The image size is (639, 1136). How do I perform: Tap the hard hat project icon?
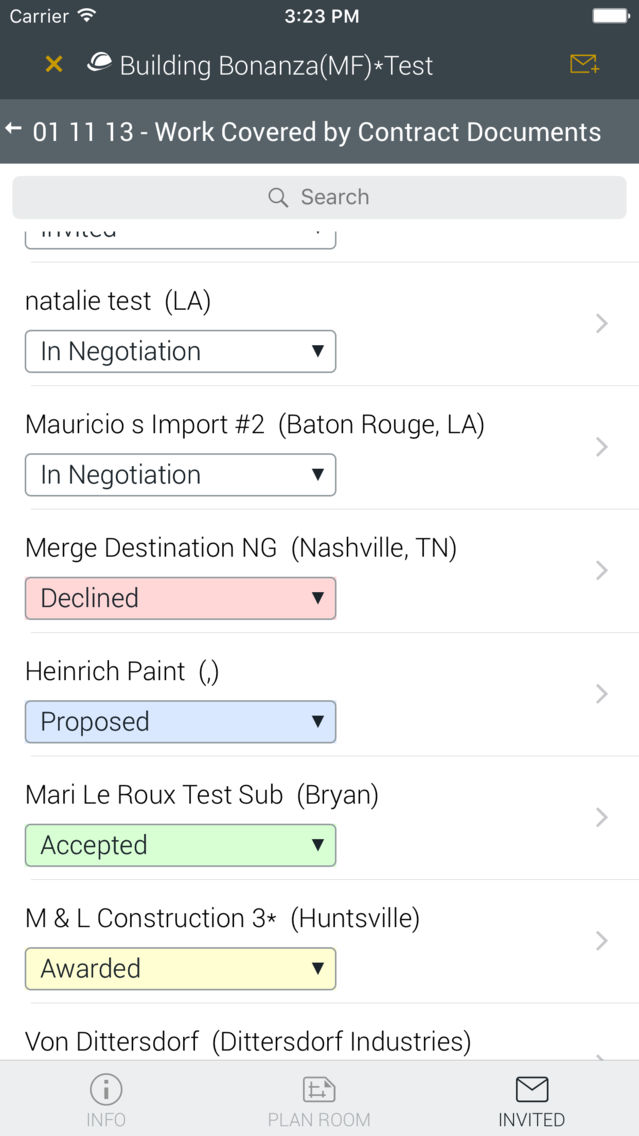tap(99, 64)
